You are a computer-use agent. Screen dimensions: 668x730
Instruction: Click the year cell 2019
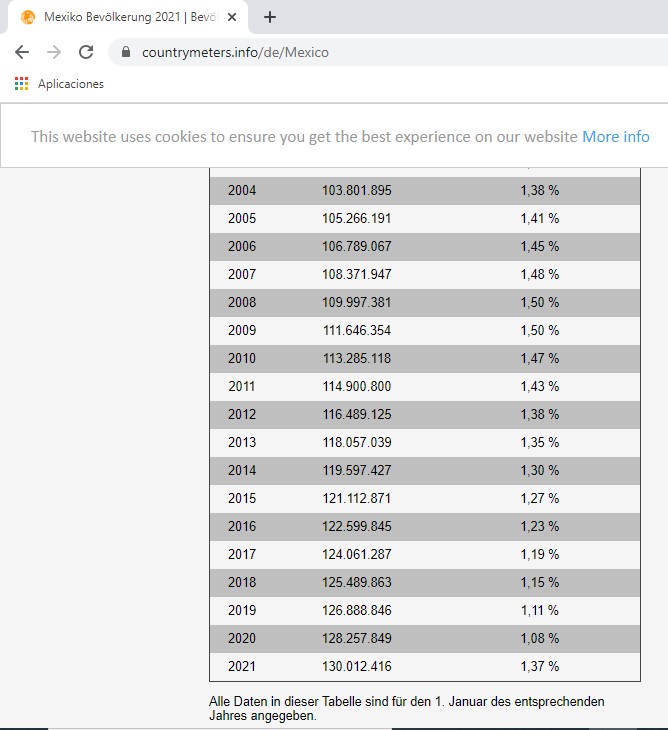tap(242, 610)
